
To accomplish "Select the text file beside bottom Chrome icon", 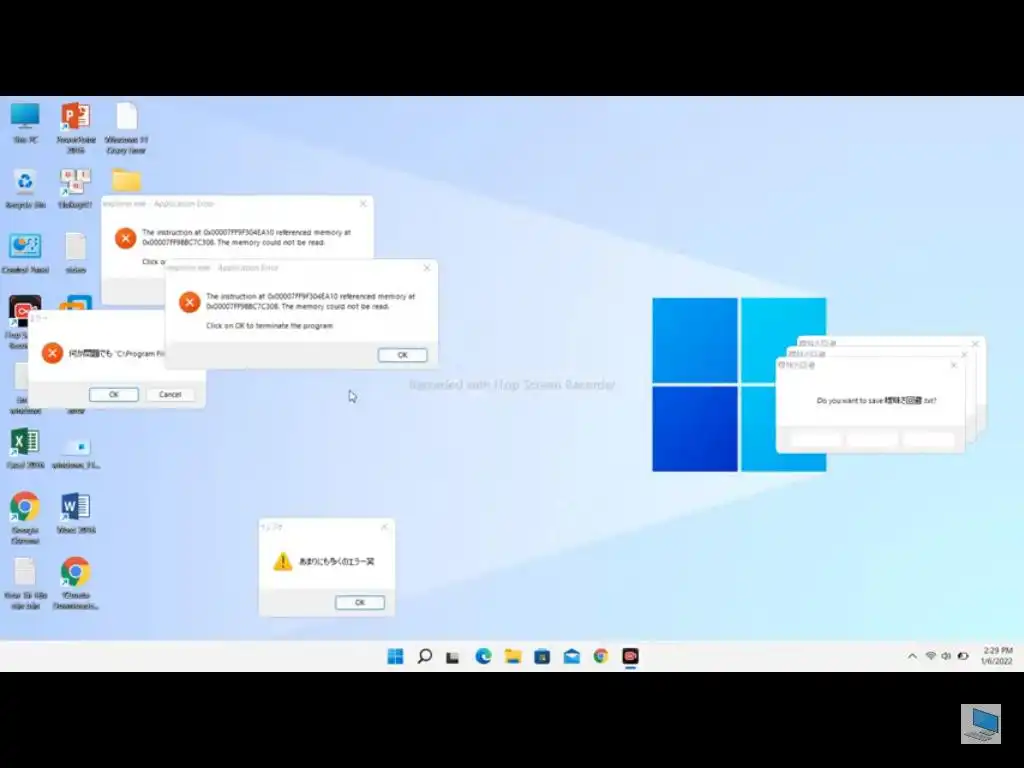I will 25,584.
